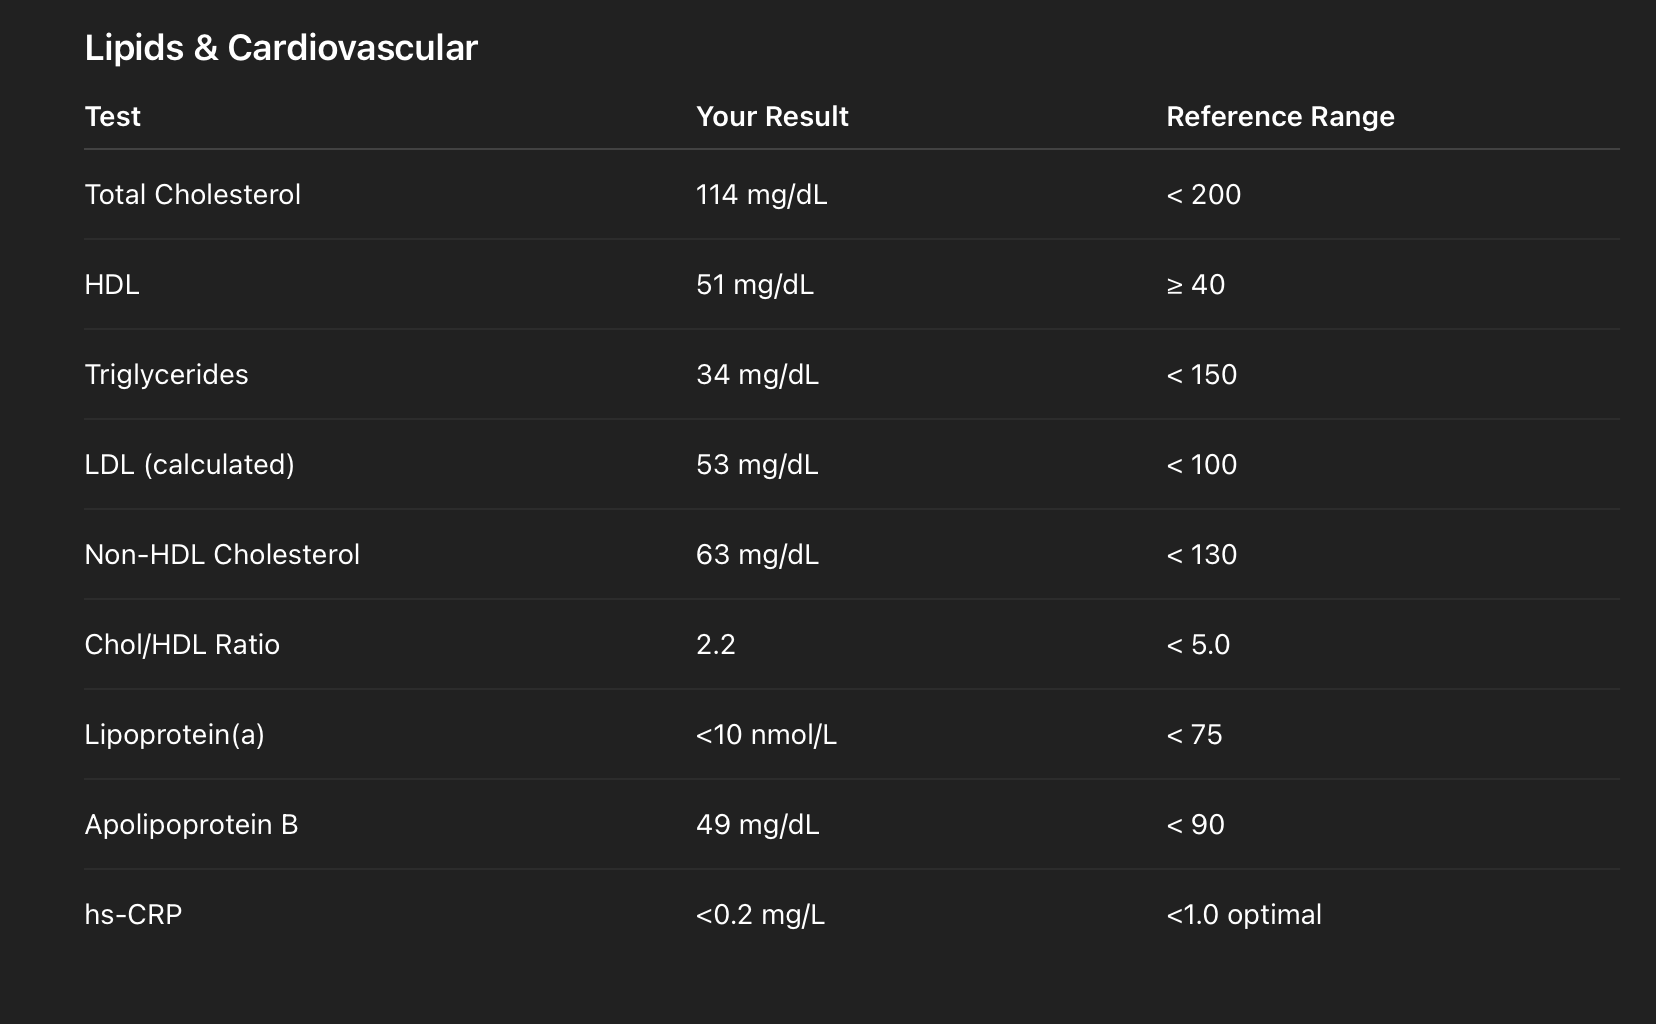Viewport: 1656px width, 1024px height.
Task: Click the Test column header
Action: (x=112, y=117)
